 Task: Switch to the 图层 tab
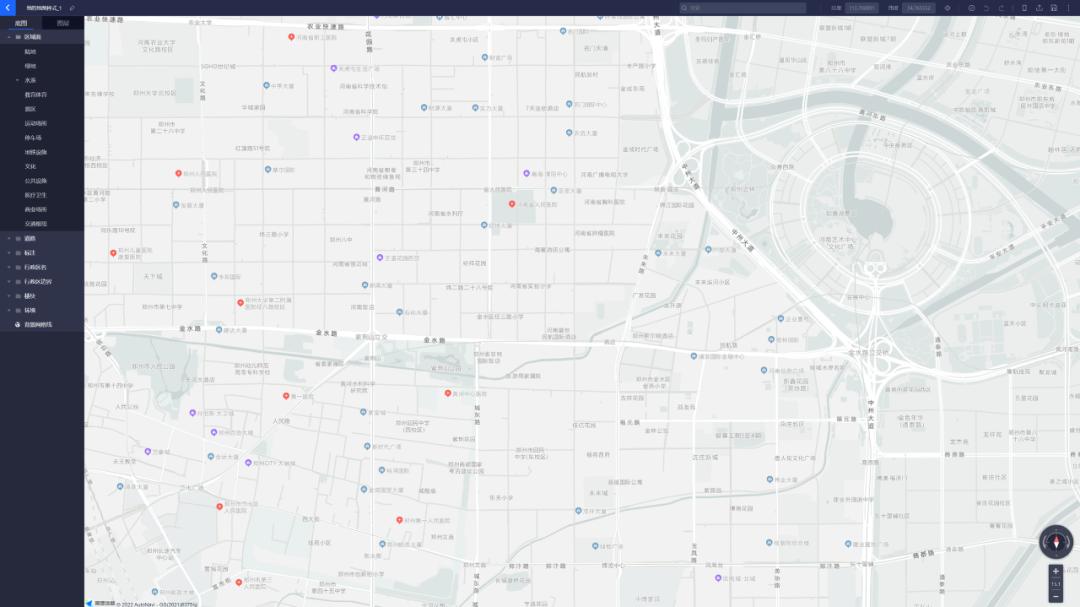click(x=63, y=22)
